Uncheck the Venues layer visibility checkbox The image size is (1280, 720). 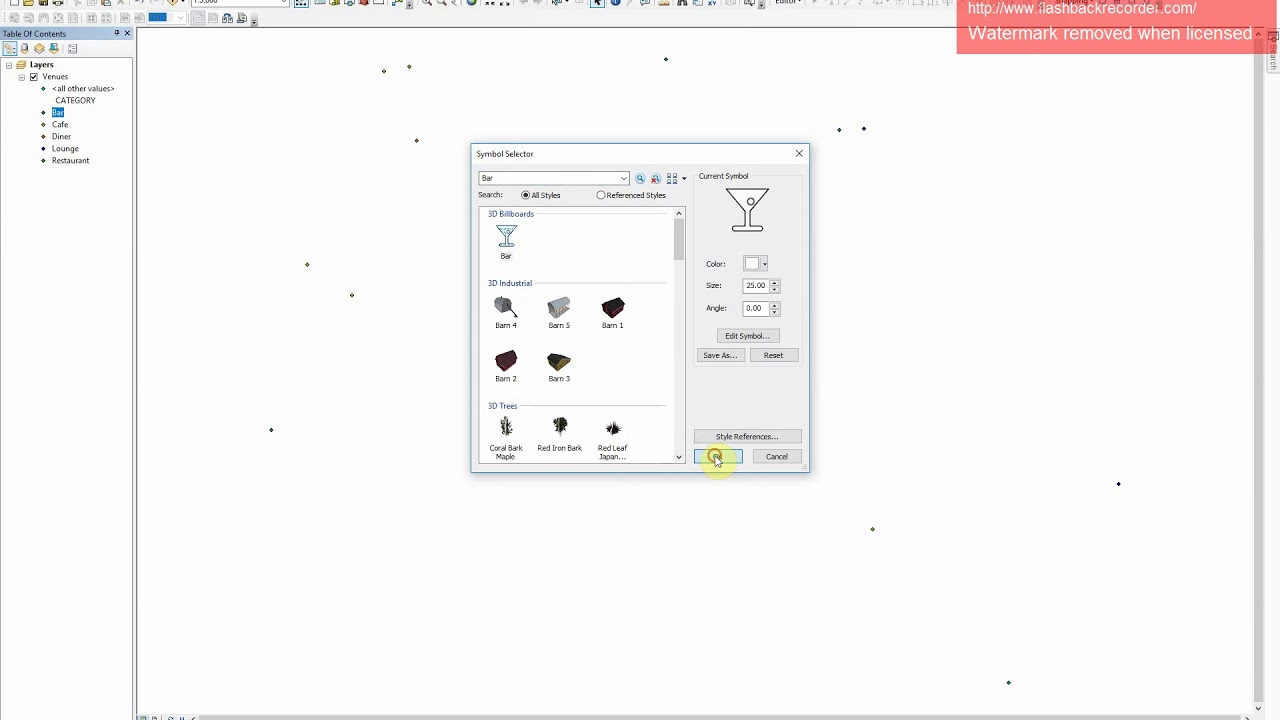(x=34, y=77)
